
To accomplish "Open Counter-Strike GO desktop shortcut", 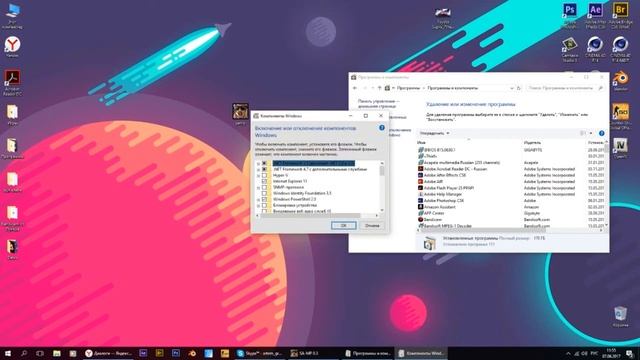I will [x=620, y=117].
